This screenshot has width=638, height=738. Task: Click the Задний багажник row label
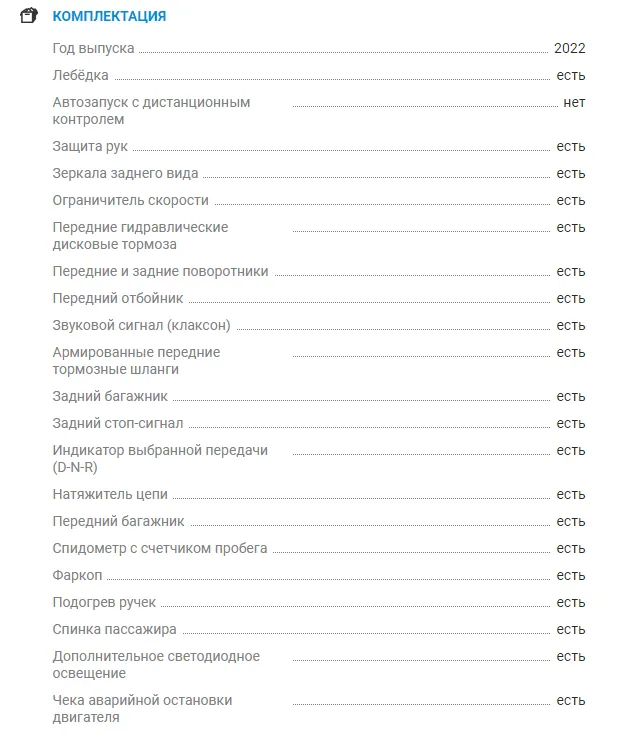click(110, 397)
